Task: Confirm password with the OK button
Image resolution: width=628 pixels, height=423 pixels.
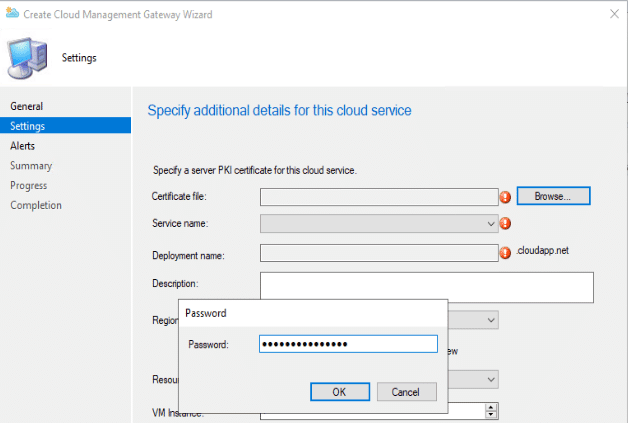Action: pos(339,392)
